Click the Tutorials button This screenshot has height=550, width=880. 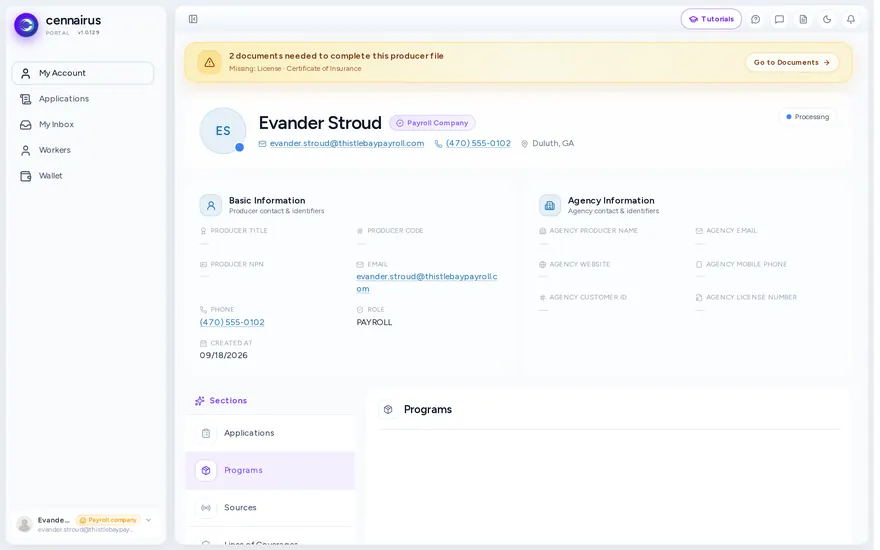711,19
